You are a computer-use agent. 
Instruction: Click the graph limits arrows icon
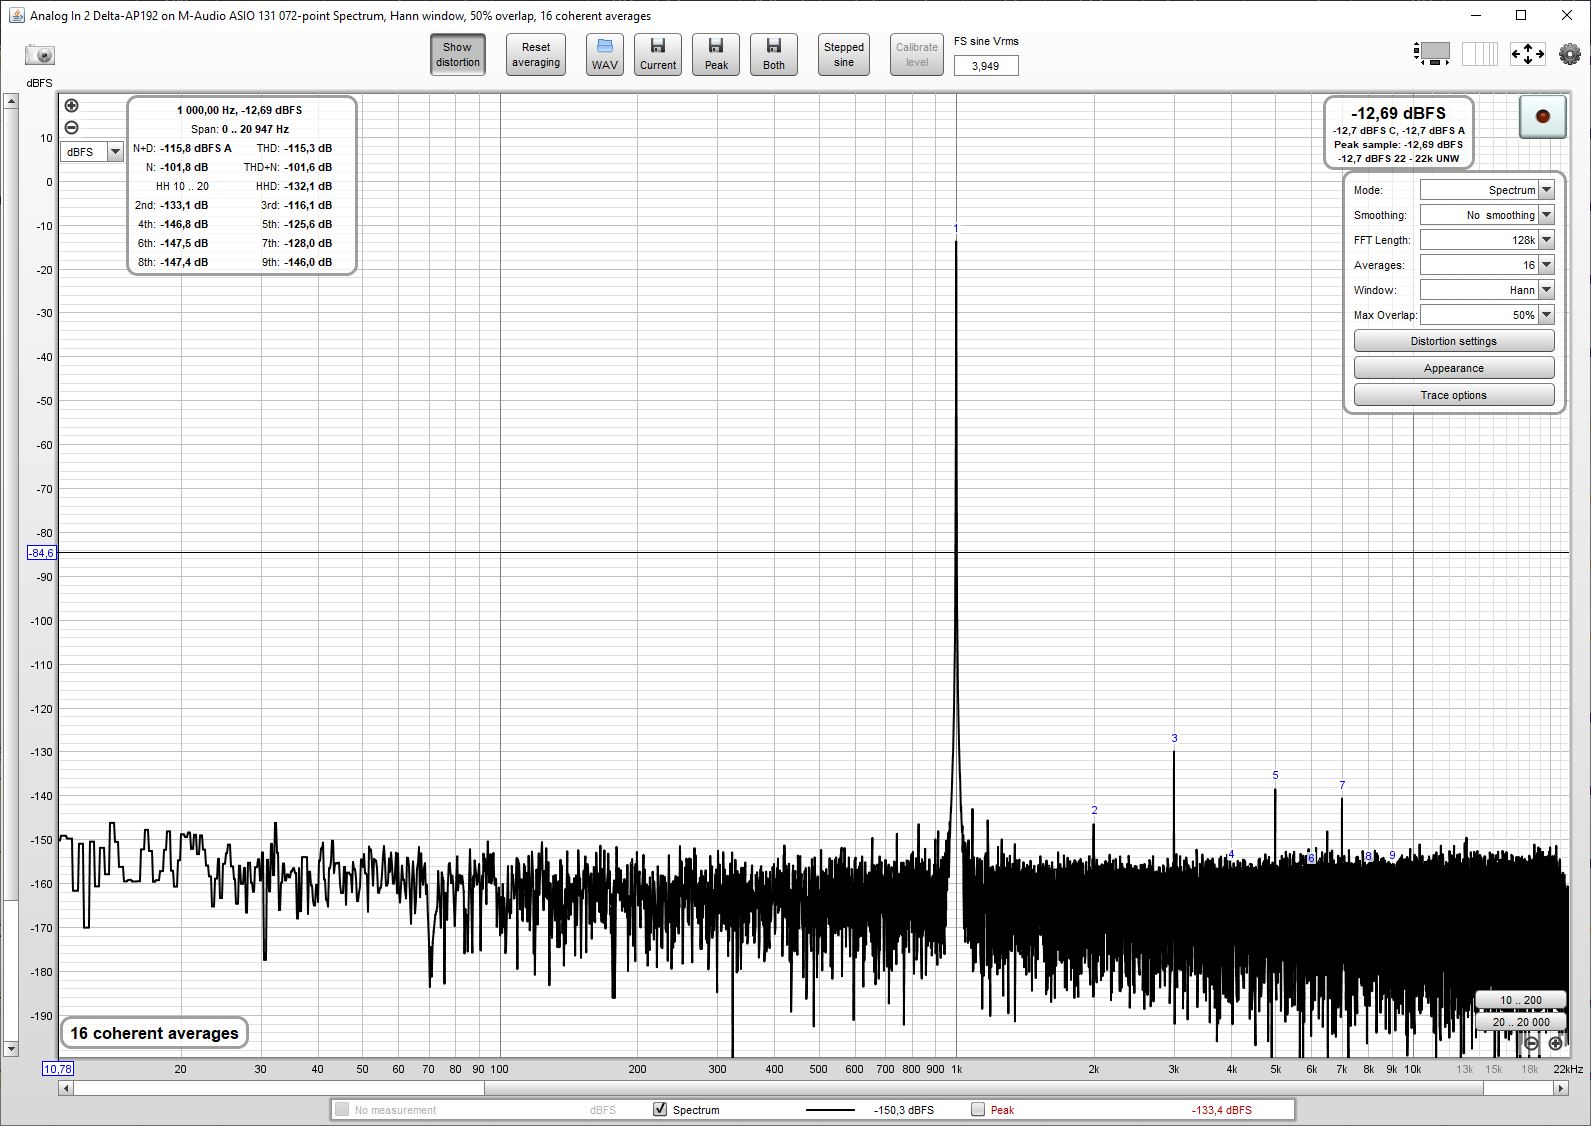click(x=1527, y=54)
